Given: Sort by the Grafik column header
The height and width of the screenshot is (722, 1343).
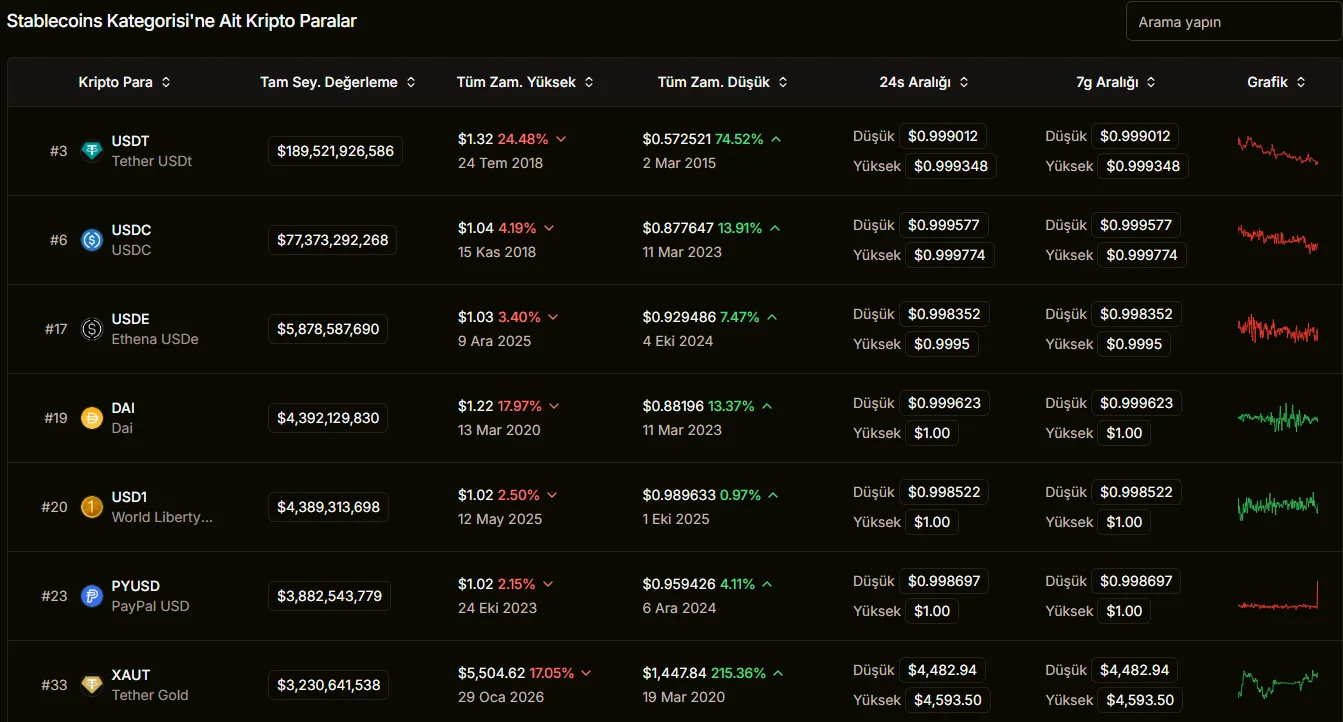Looking at the screenshot, I should tap(1276, 82).
